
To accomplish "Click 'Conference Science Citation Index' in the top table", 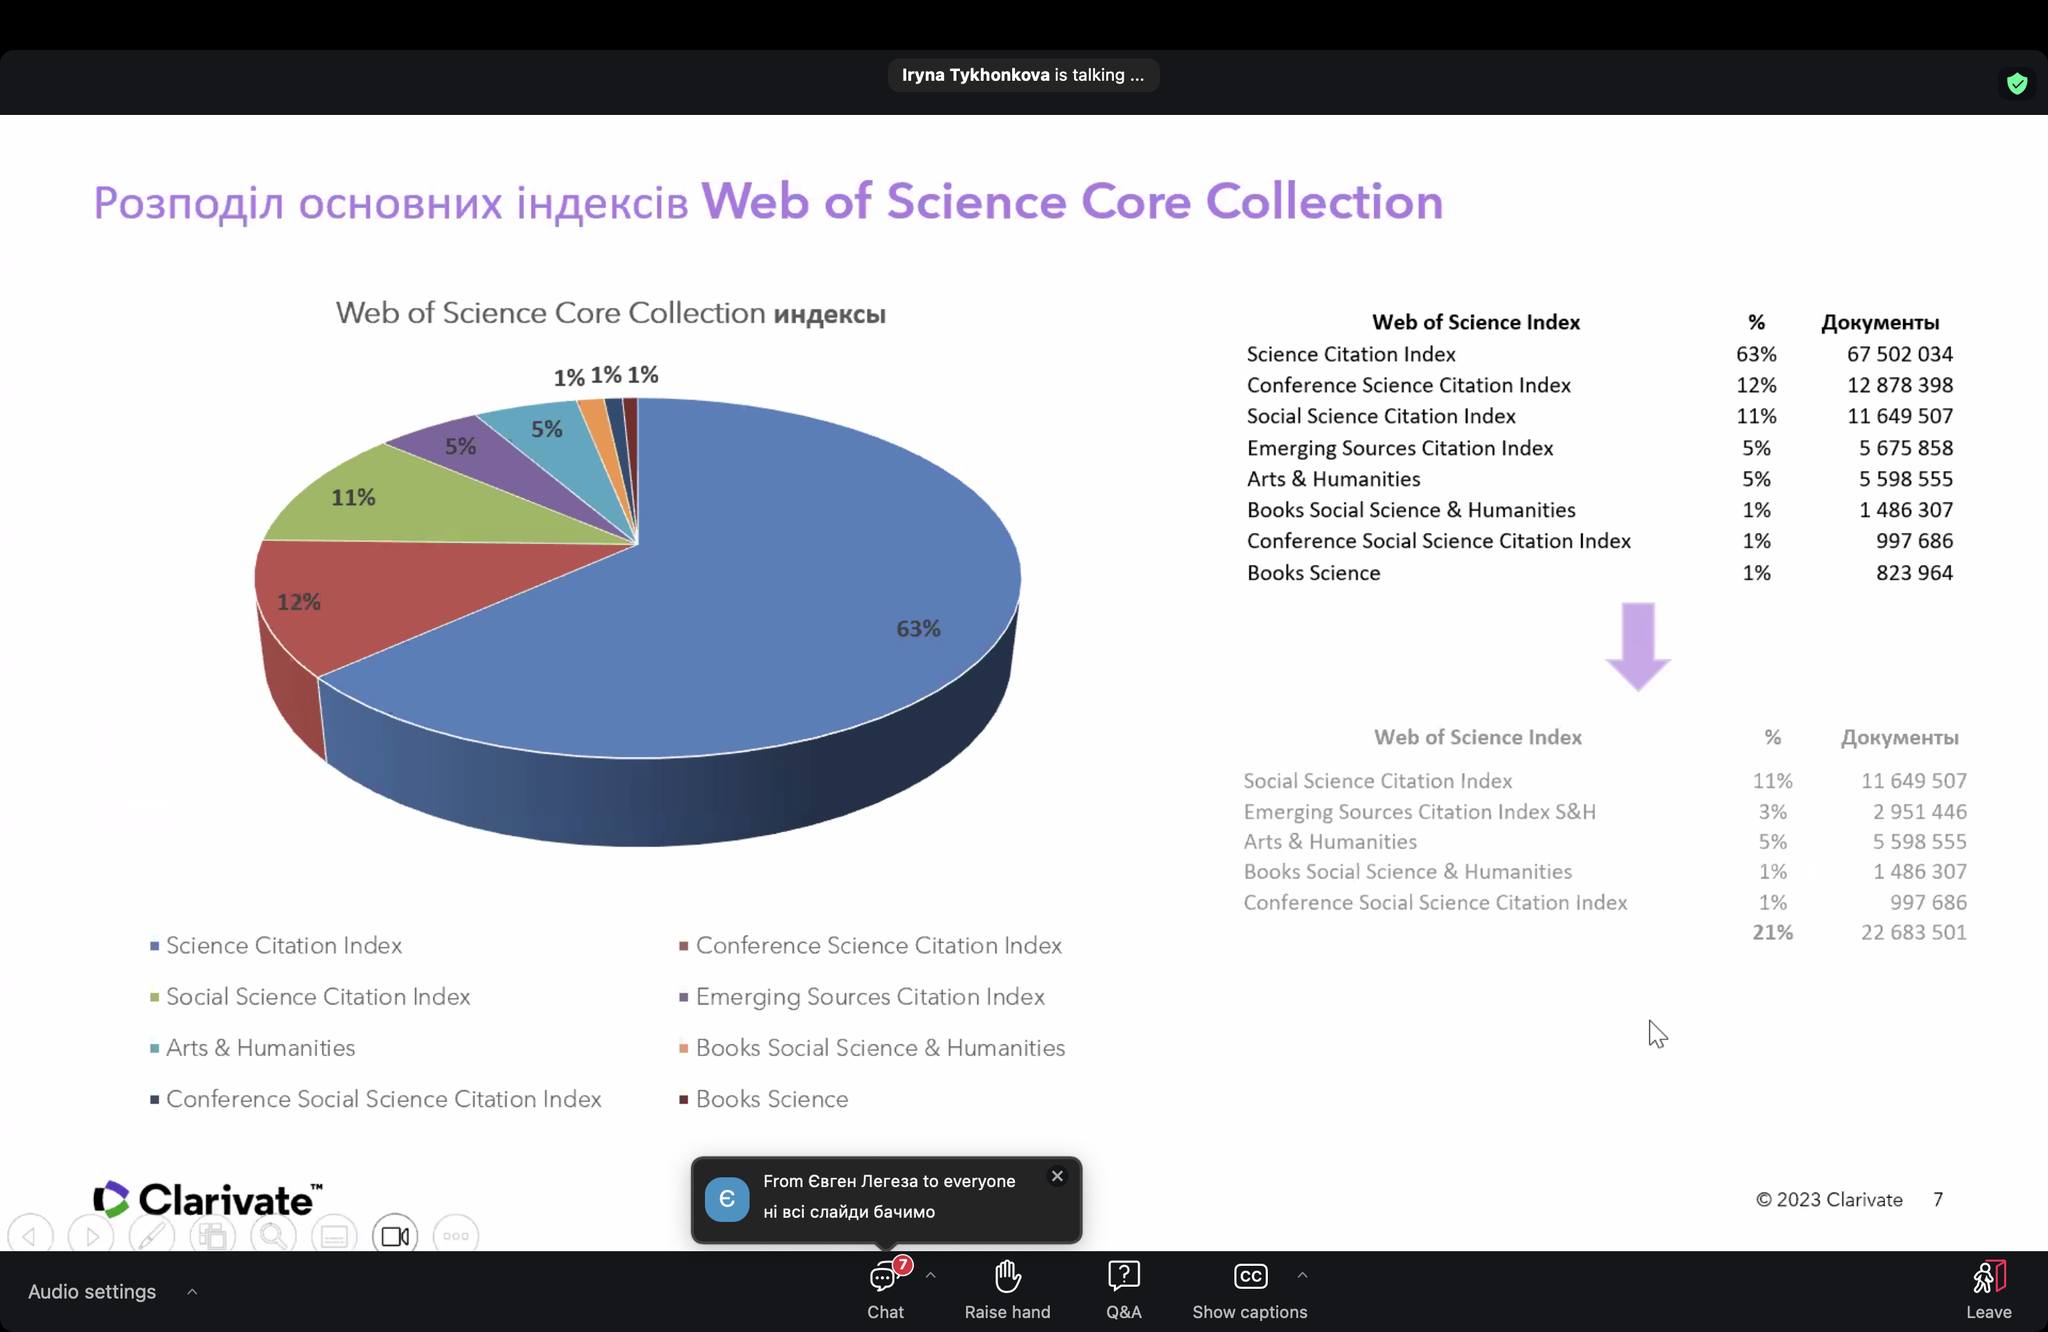I will pos(1409,385).
